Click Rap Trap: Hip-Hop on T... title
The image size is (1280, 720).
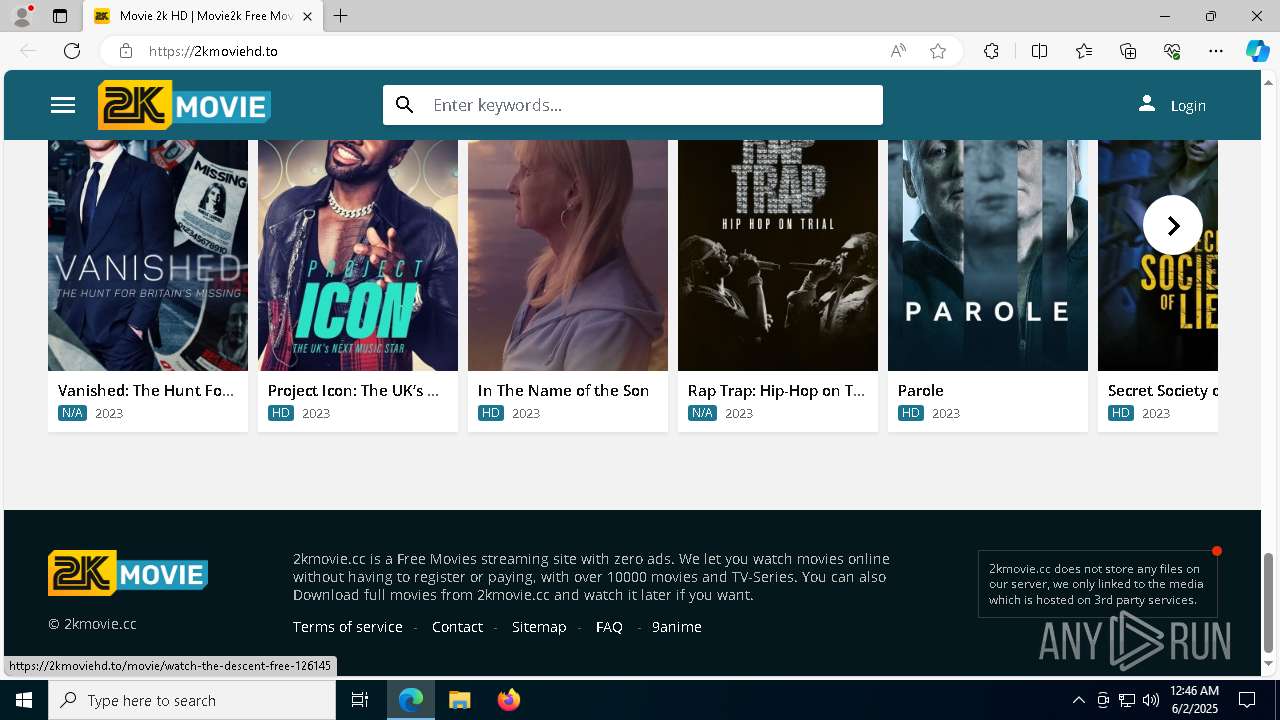point(776,391)
